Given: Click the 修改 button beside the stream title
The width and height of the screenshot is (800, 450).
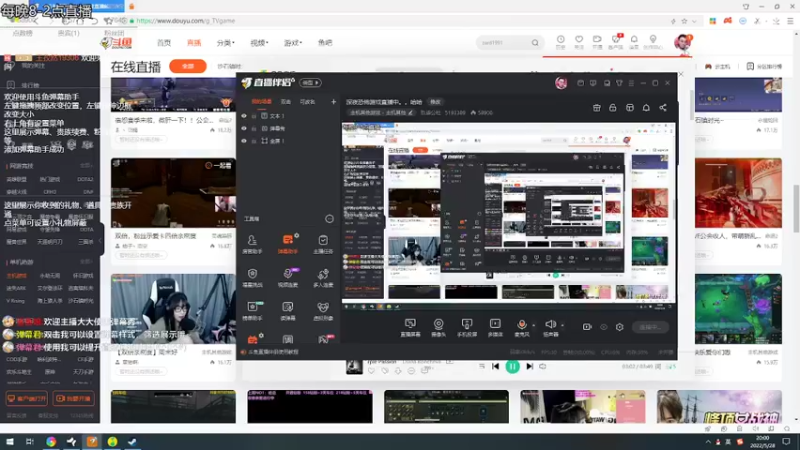Looking at the screenshot, I should (435, 102).
